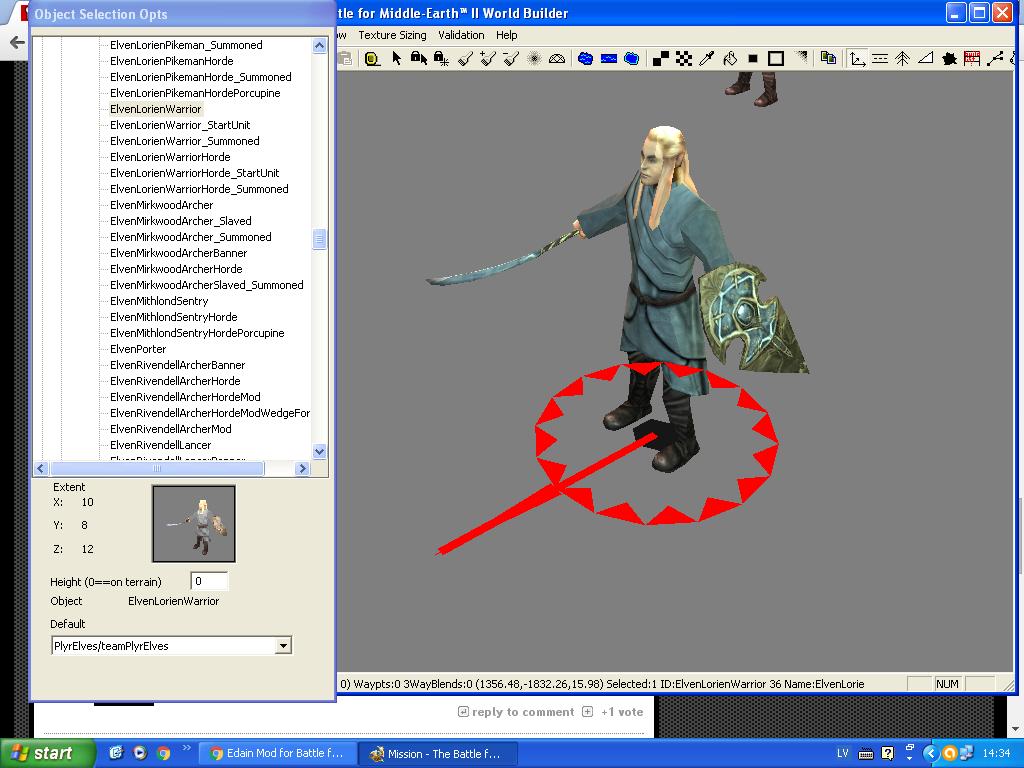This screenshot has width=1024, height=768.
Task: Click the 14:34 clock in the system tray
Action: click(x=997, y=753)
